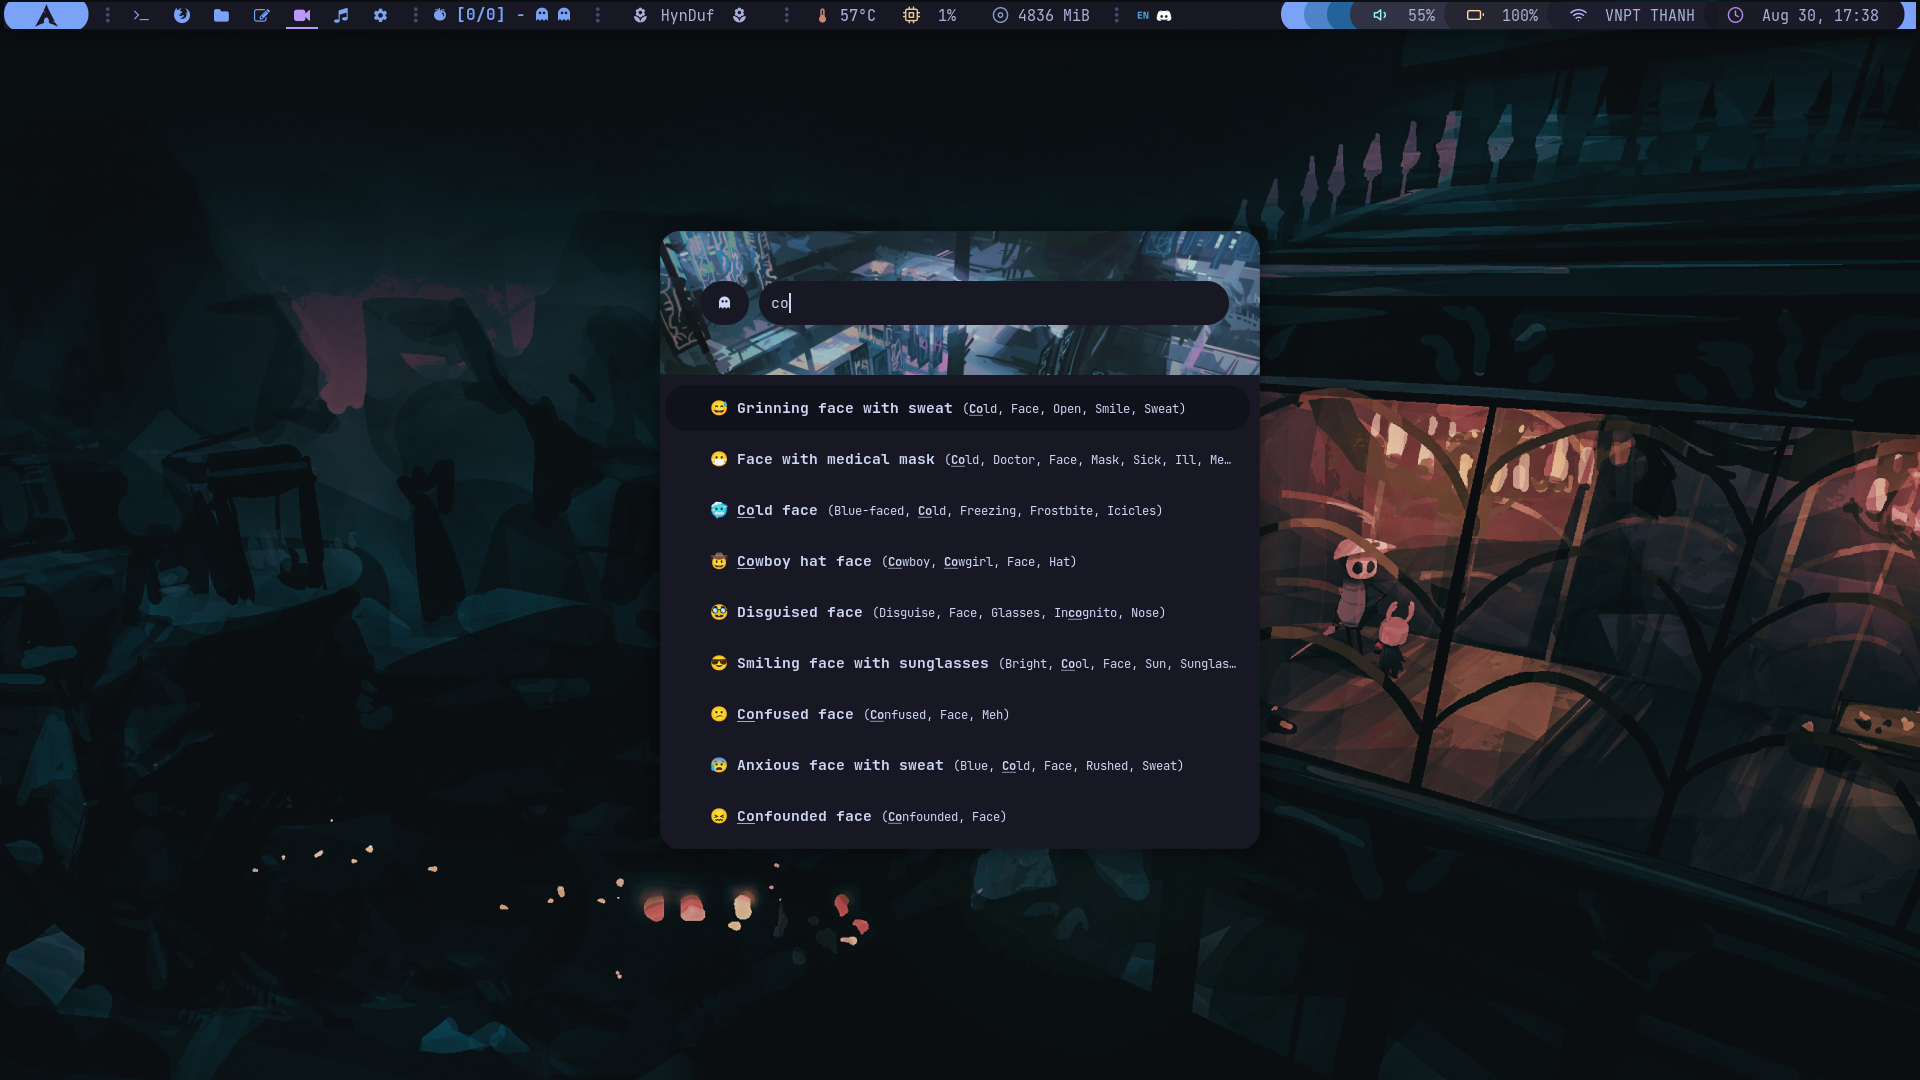This screenshot has height=1080, width=1920.
Task: Select the active video camera workspace icon
Action: coord(301,15)
